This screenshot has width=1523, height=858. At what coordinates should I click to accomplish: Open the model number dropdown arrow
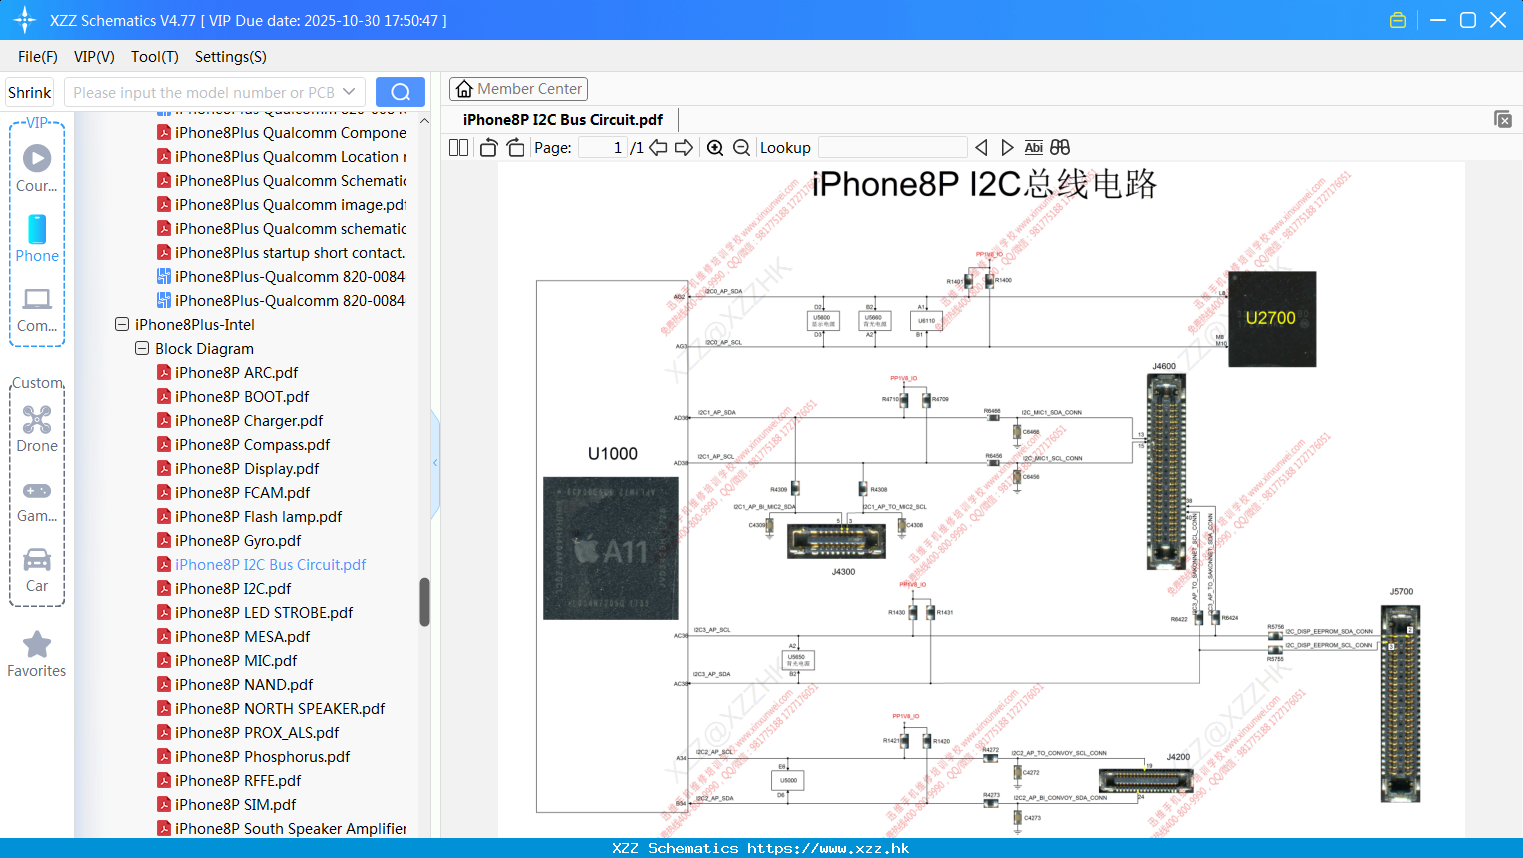click(x=349, y=92)
